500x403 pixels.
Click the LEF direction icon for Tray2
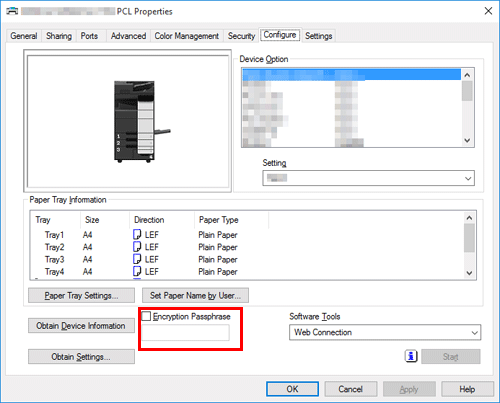[x=137, y=247]
